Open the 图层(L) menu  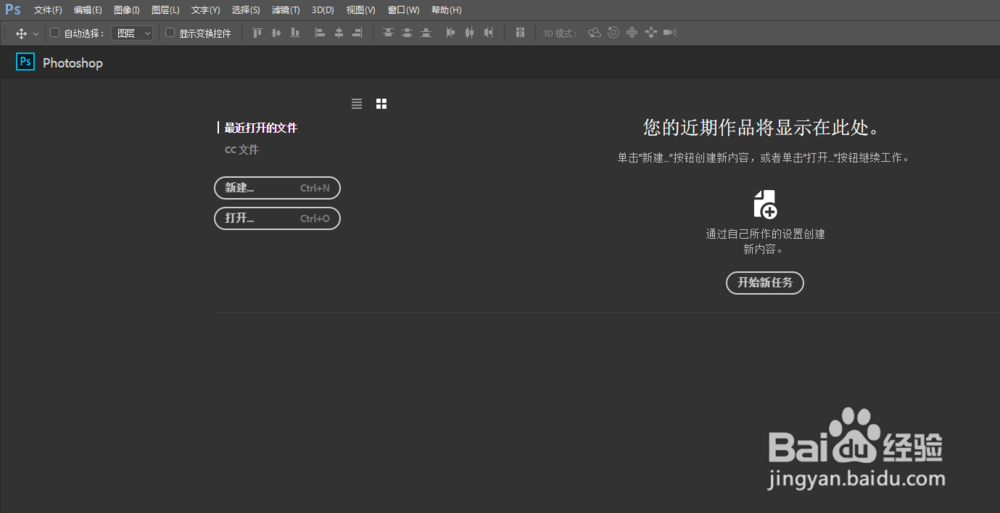tap(165, 10)
